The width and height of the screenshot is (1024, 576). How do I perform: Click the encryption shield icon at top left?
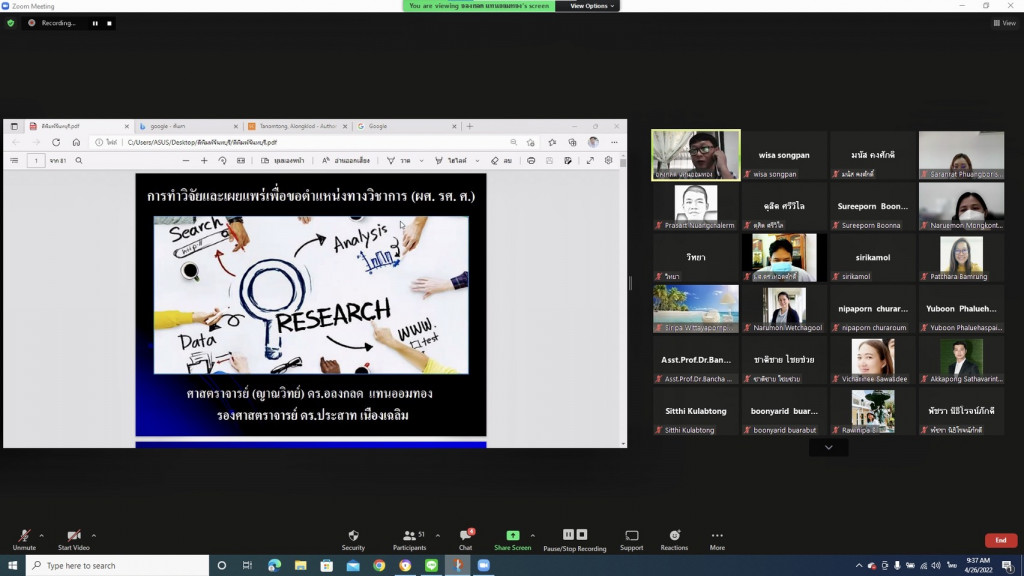11,23
